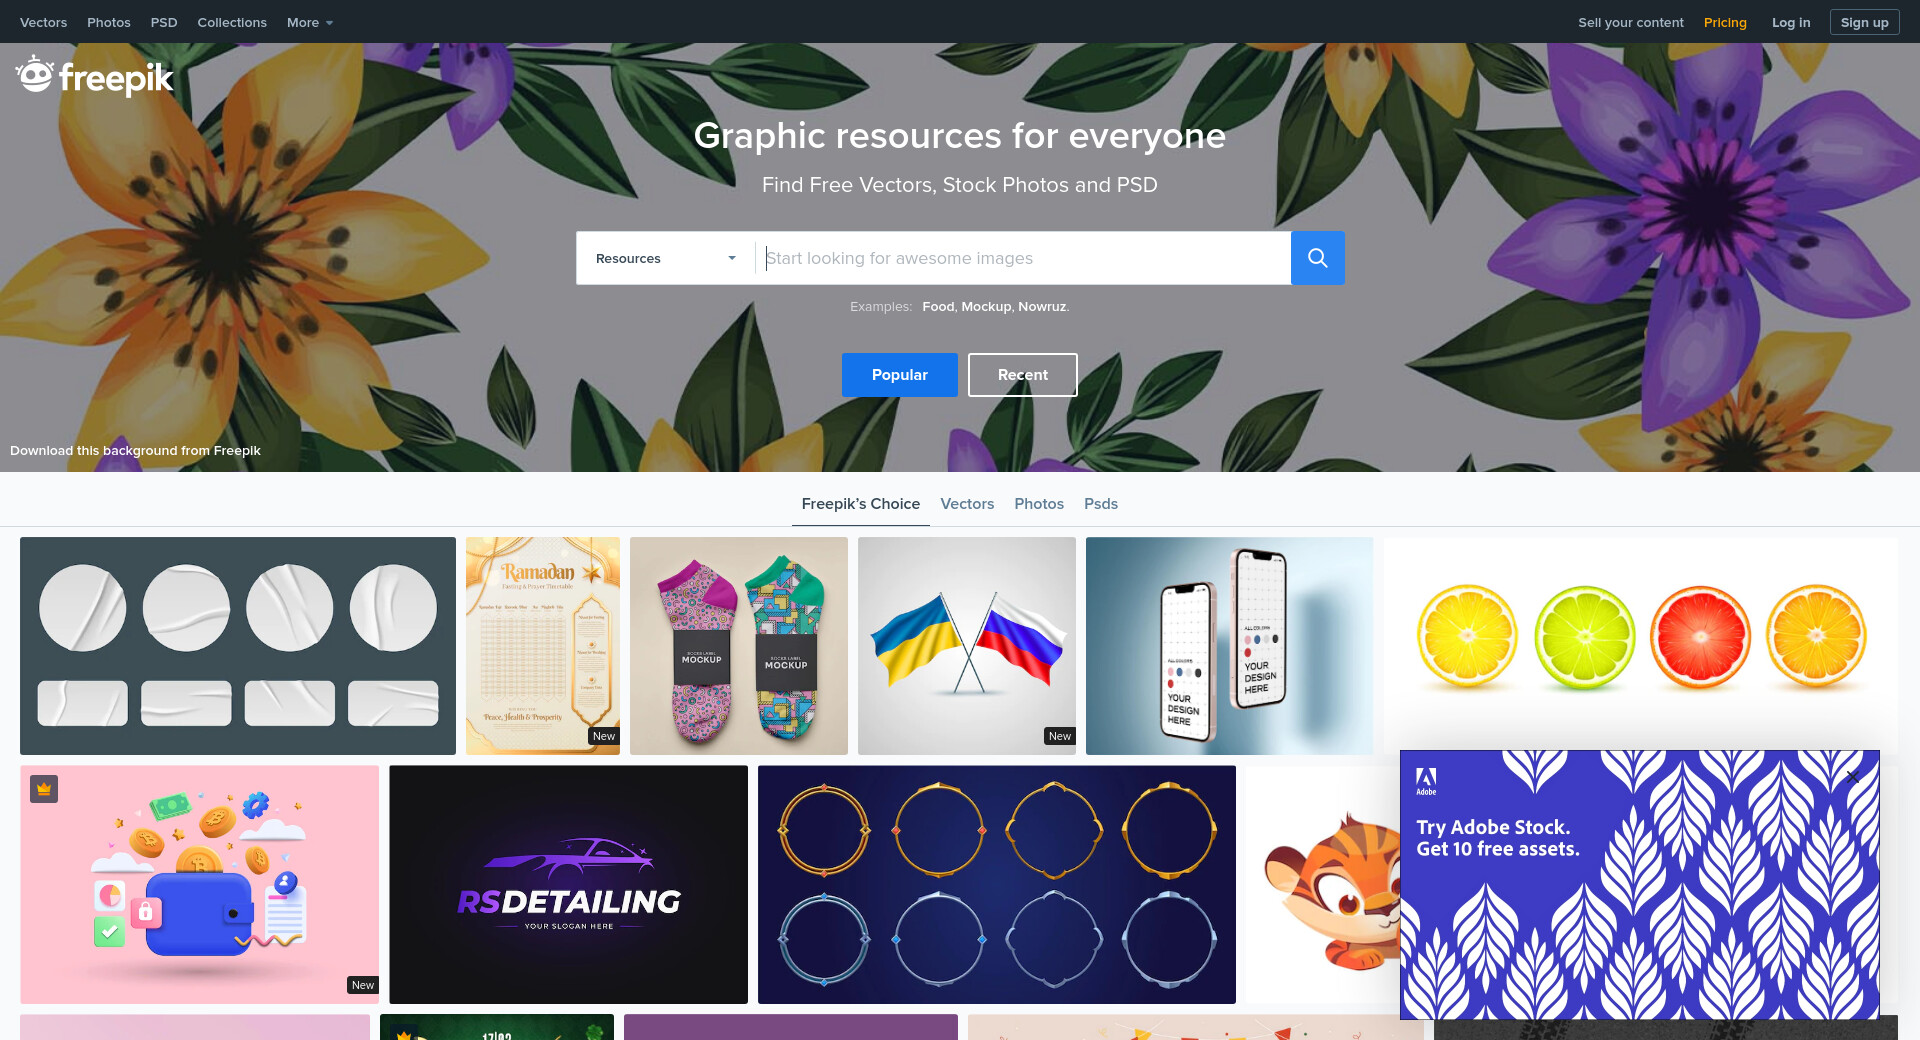This screenshot has height=1040, width=1920.
Task: Click the magnifying glass search button
Action: pyautogui.click(x=1317, y=258)
